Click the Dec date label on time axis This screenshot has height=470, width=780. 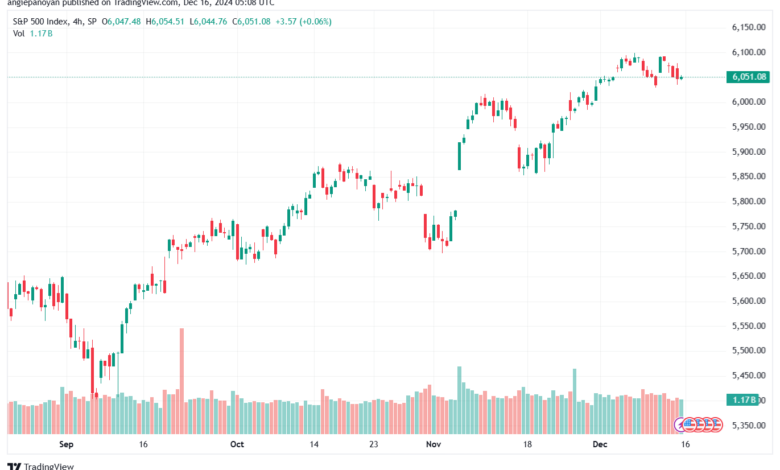[600, 444]
